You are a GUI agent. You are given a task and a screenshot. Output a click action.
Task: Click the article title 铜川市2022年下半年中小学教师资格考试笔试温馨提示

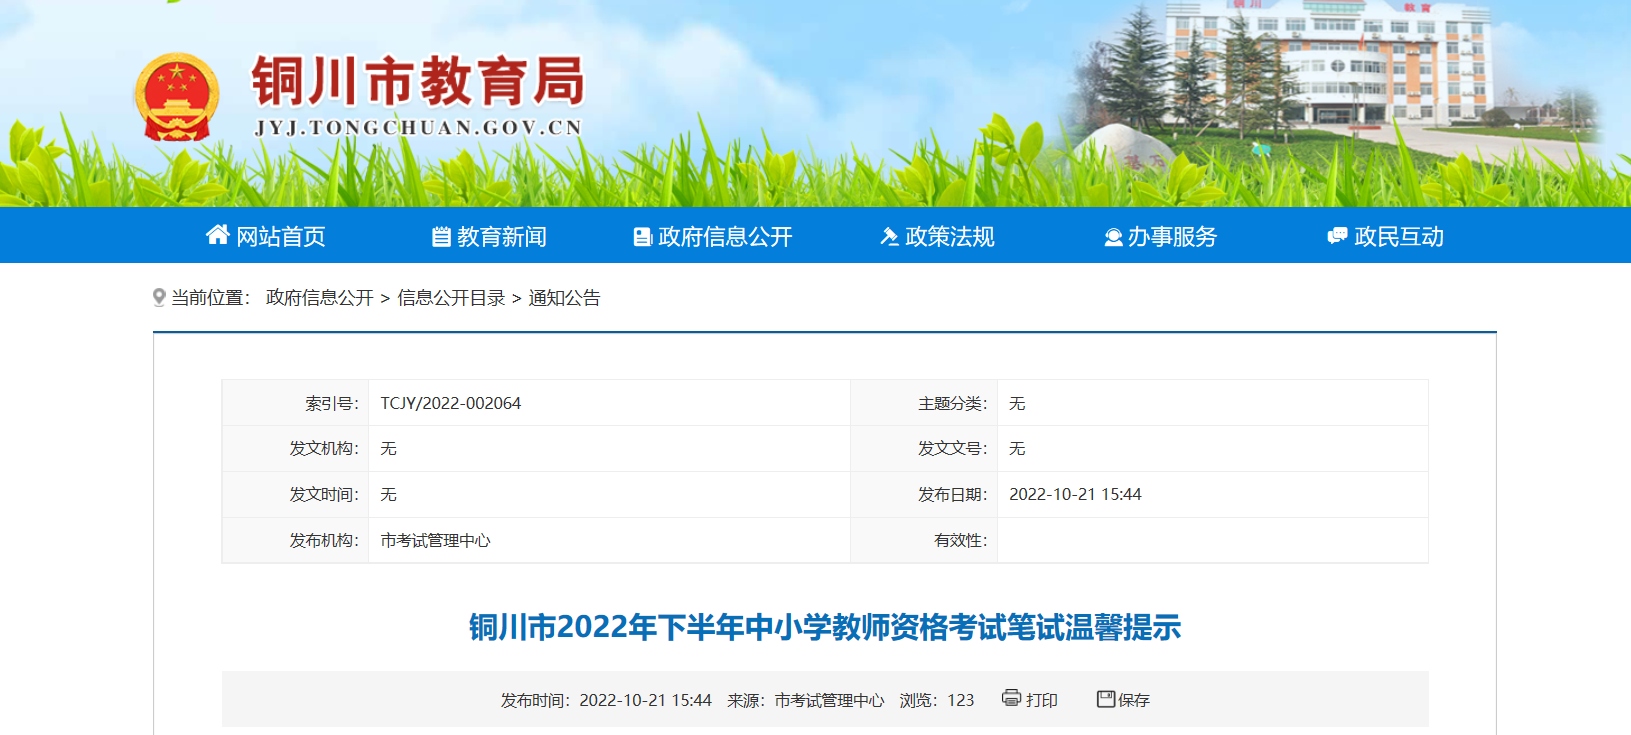click(x=825, y=627)
